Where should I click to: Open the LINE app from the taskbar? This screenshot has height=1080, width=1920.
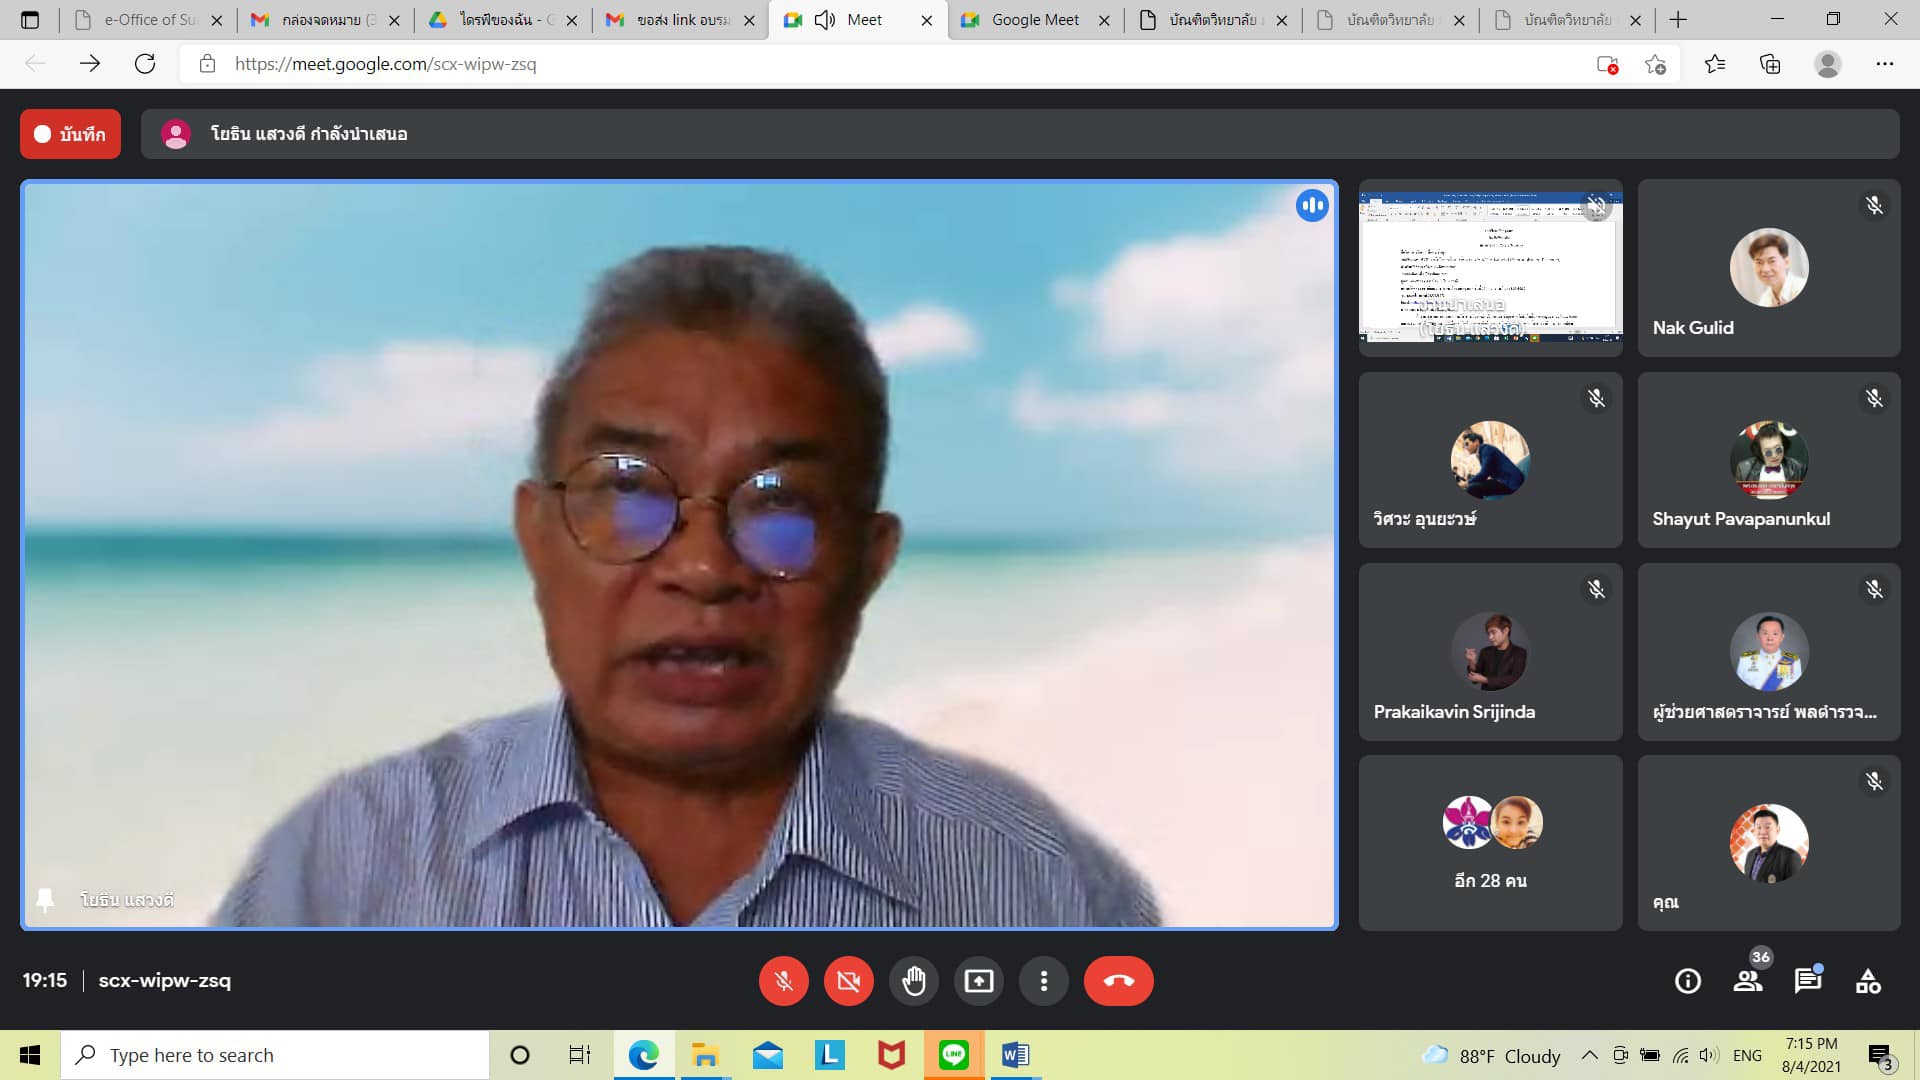953,1055
